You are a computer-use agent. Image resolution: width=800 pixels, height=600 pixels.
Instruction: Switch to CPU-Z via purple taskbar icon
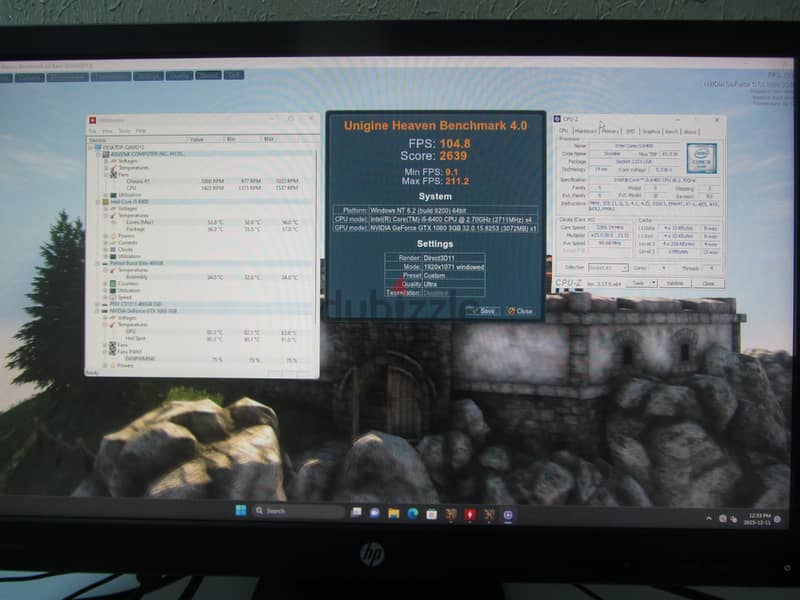pyautogui.click(x=508, y=515)
